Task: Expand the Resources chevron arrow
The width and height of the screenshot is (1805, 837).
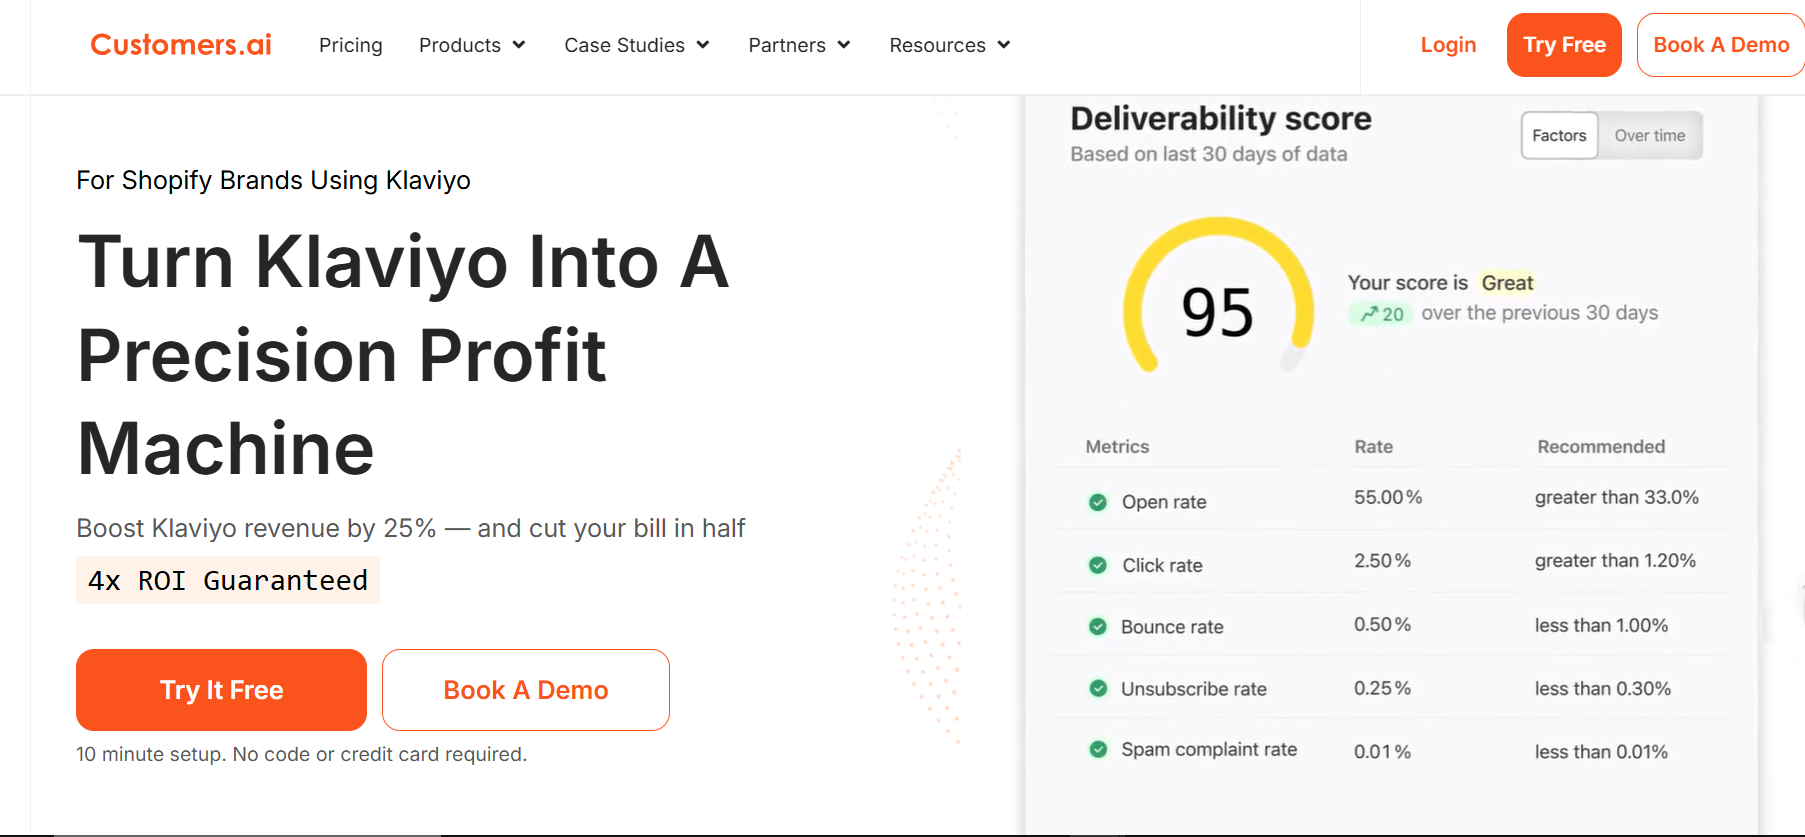Action: (x=1004, y=45)
